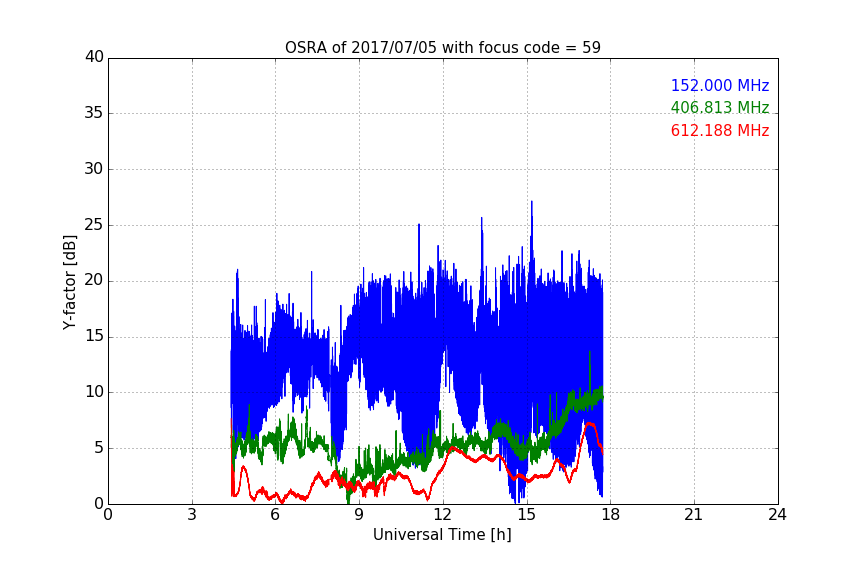
Task: Click x-axis tick value 15
Action: pos(527,515)
